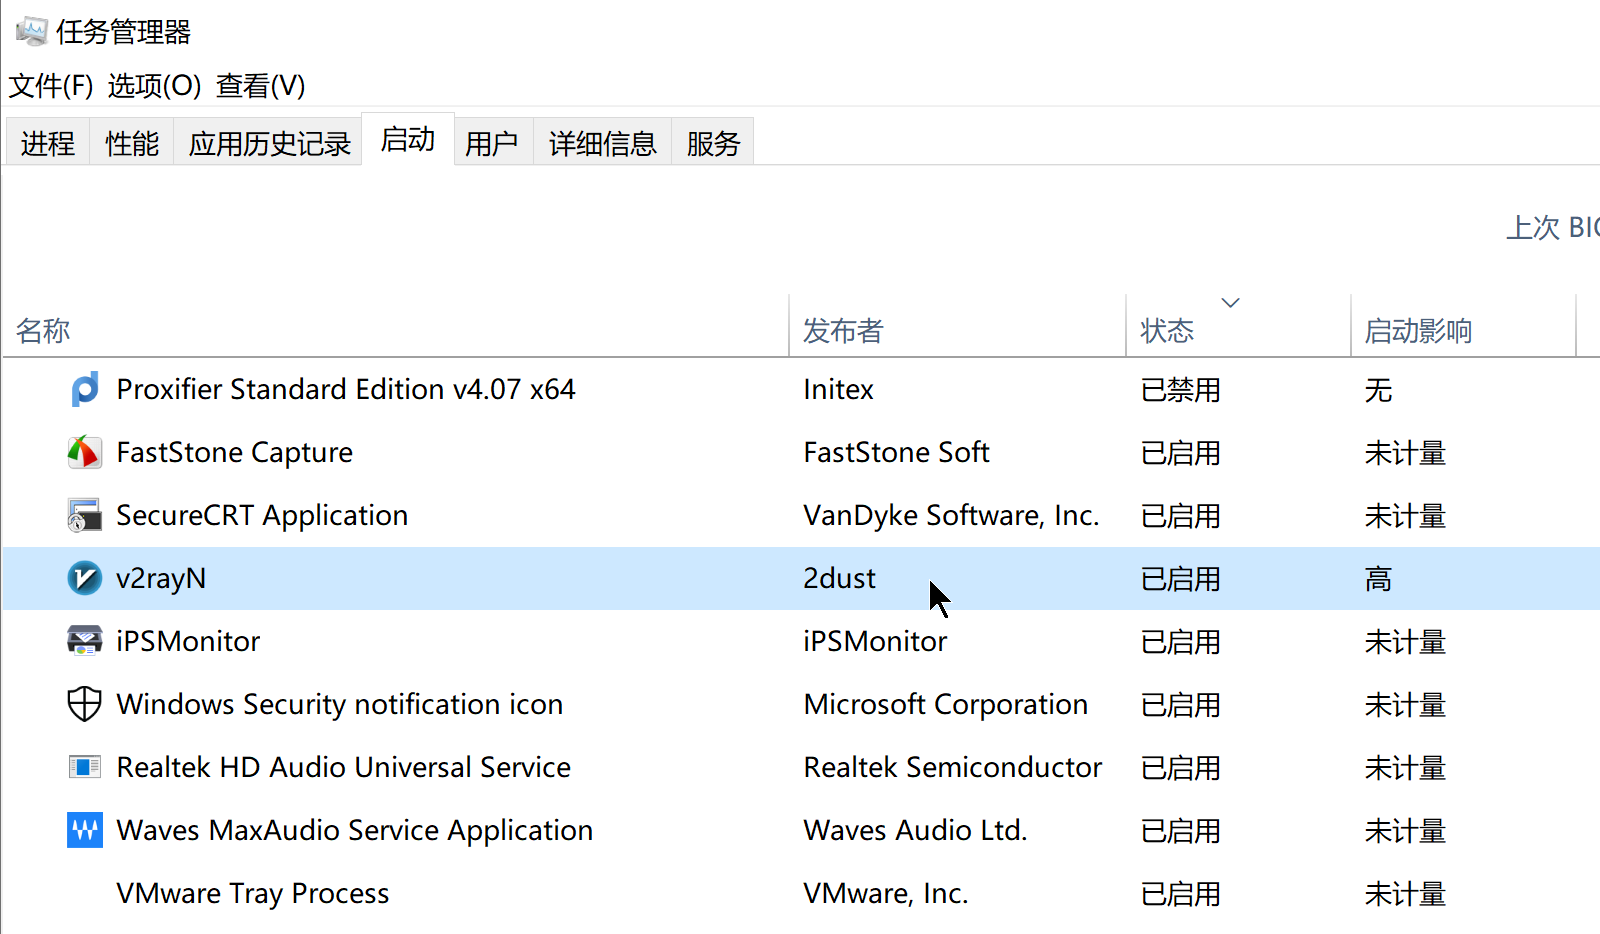Click the sort arrow above 状态

coord(1231,302)
